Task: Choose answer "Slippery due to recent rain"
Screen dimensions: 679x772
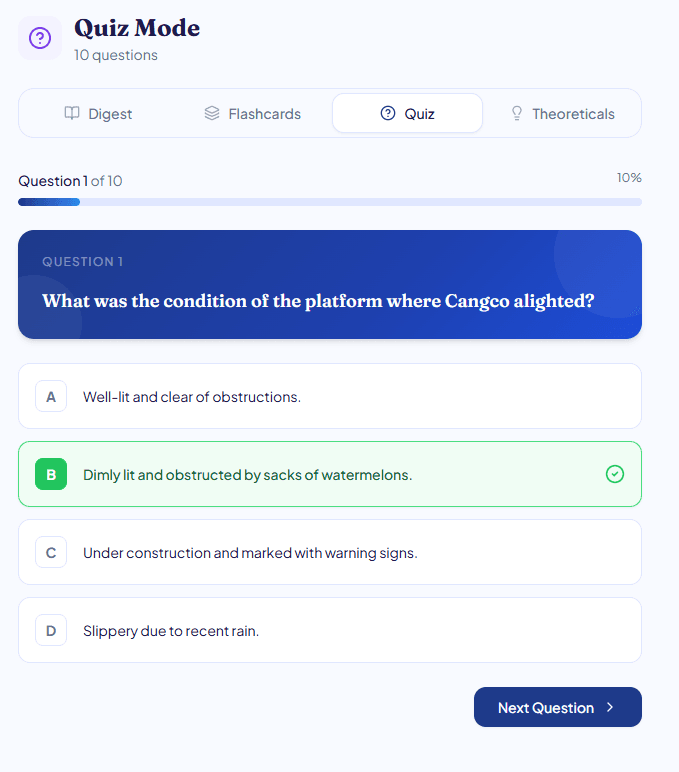Action: click(x=171, y=631)
